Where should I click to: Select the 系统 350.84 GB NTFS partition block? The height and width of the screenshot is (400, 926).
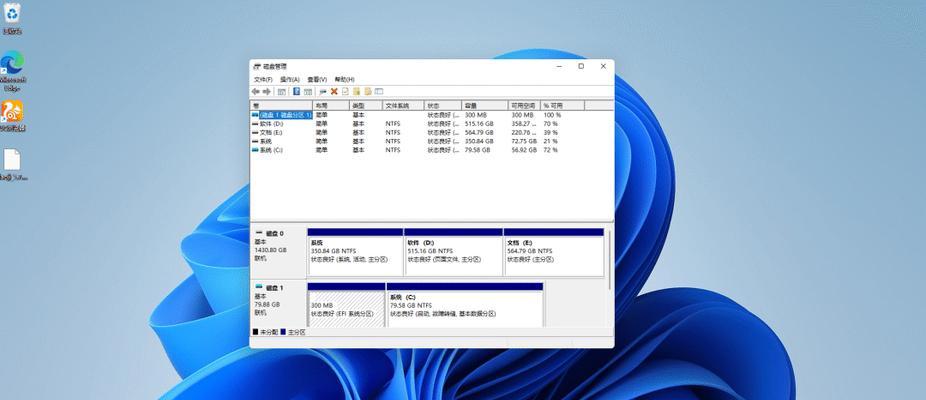[x=355, y=252]
